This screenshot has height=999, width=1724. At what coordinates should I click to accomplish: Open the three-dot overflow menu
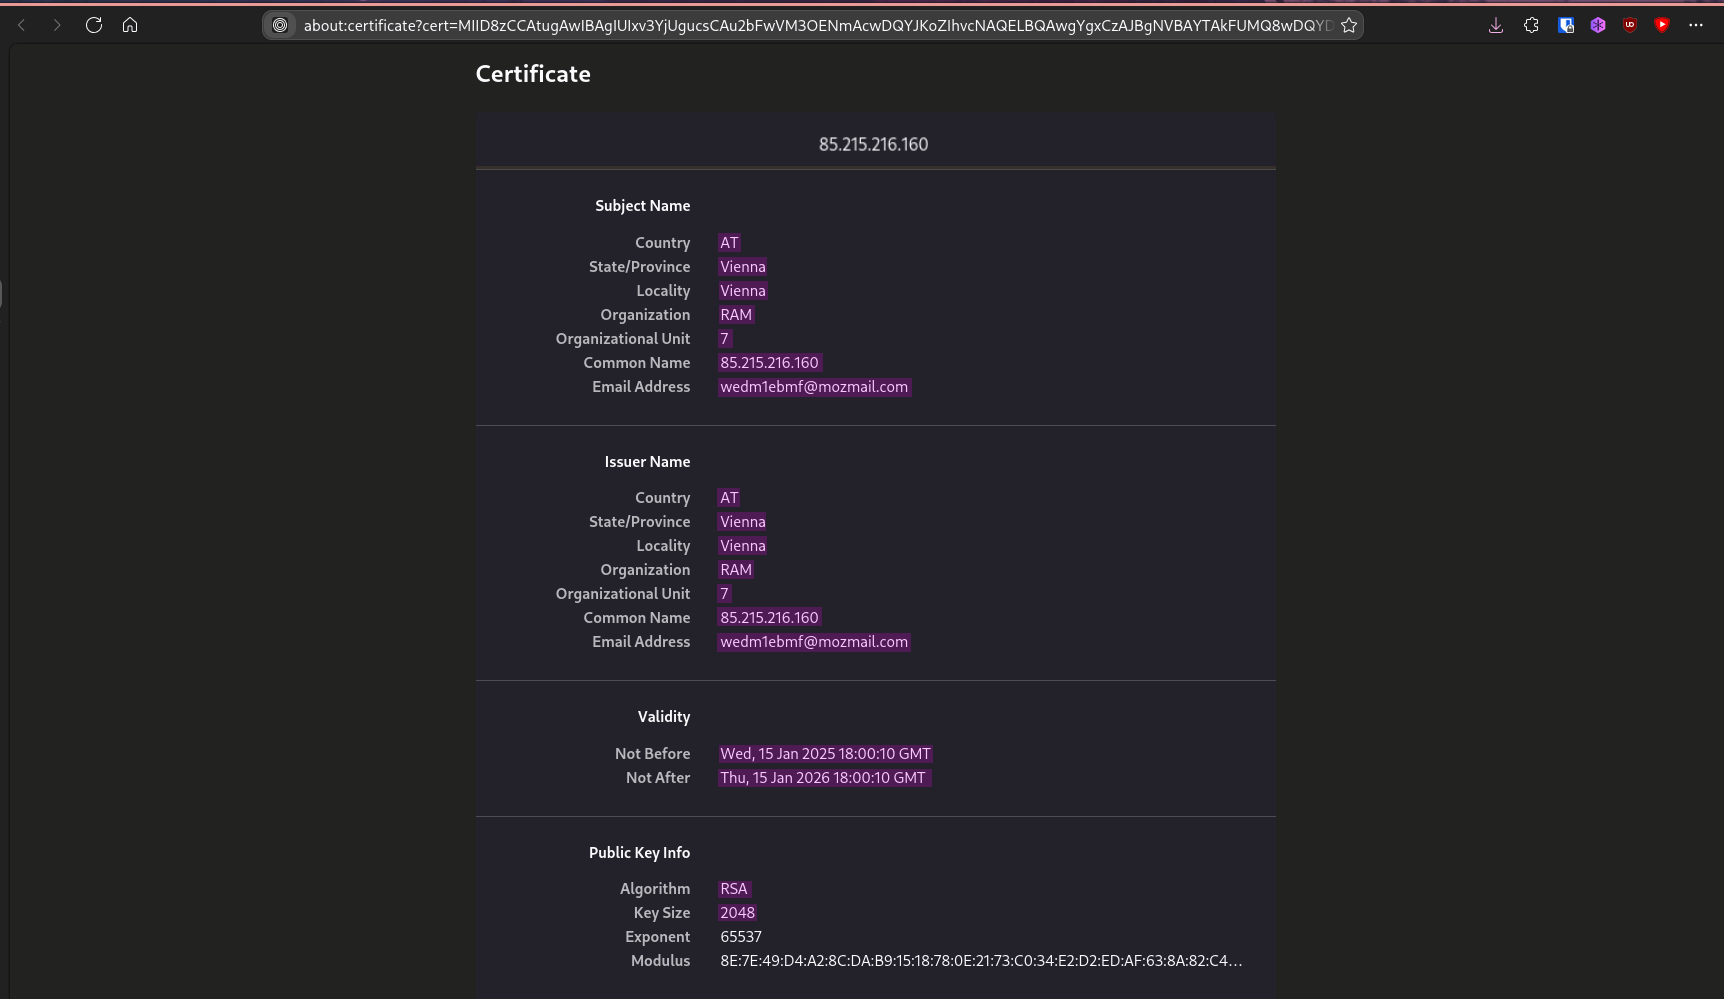tap(1696, 25)
